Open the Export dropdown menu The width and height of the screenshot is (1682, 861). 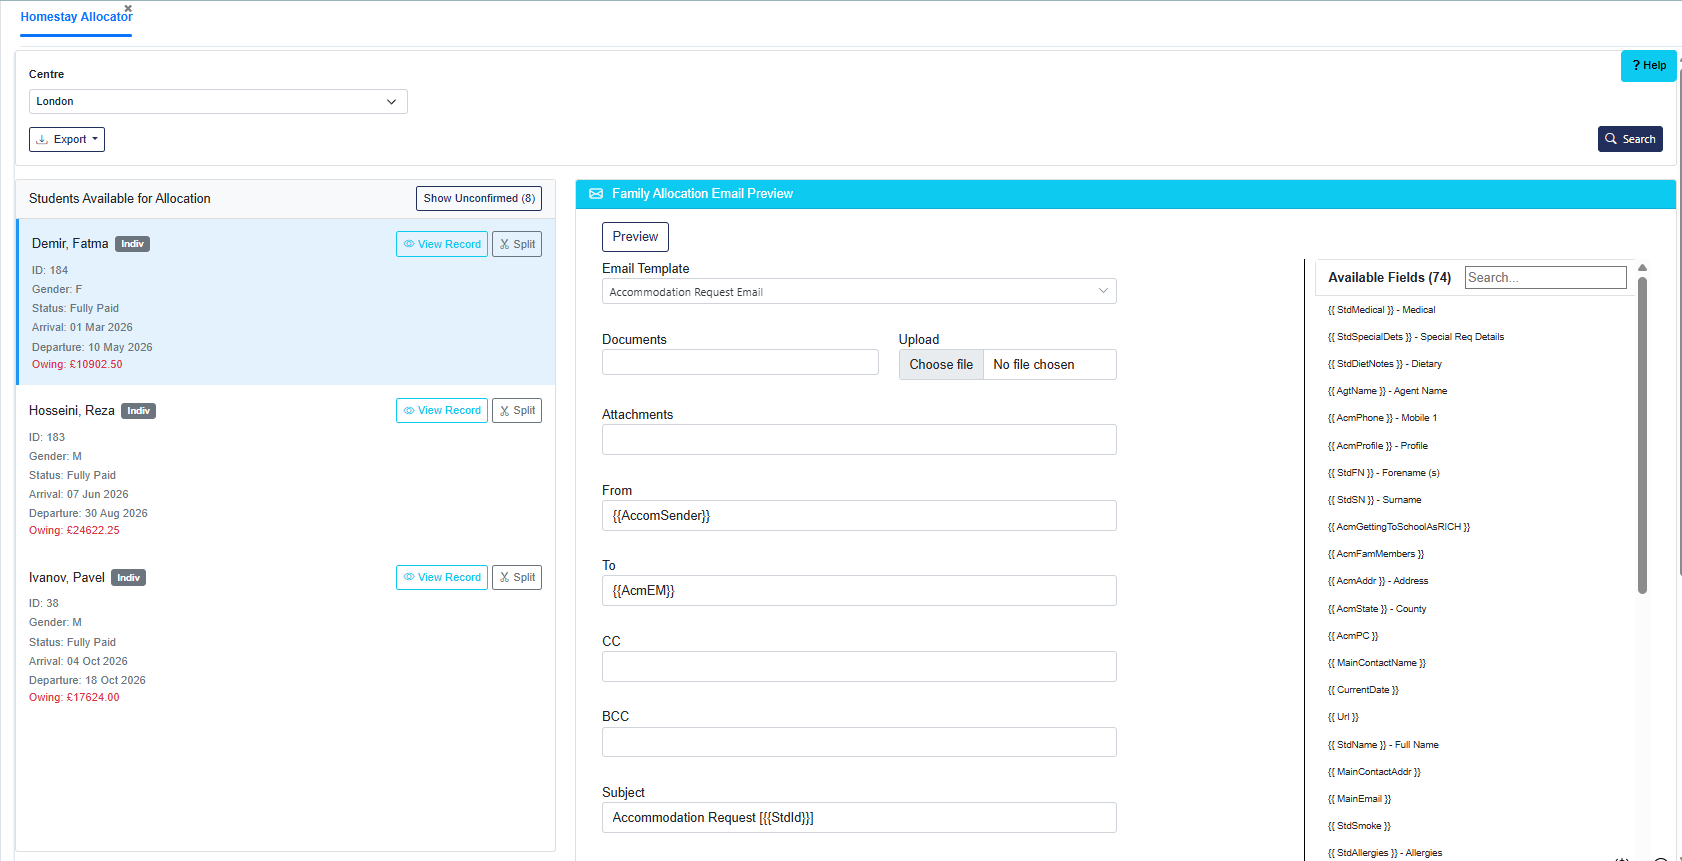coord(67,139)
